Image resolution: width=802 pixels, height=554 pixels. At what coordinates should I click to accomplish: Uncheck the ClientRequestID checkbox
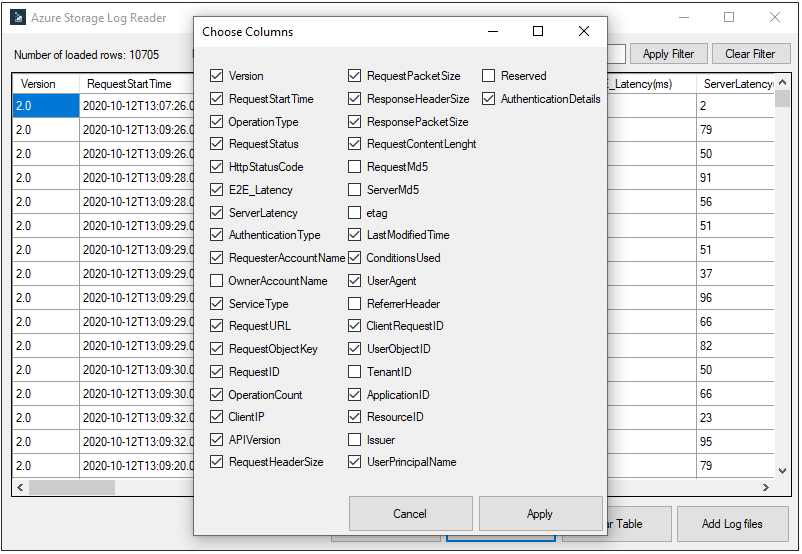point(354,326)
